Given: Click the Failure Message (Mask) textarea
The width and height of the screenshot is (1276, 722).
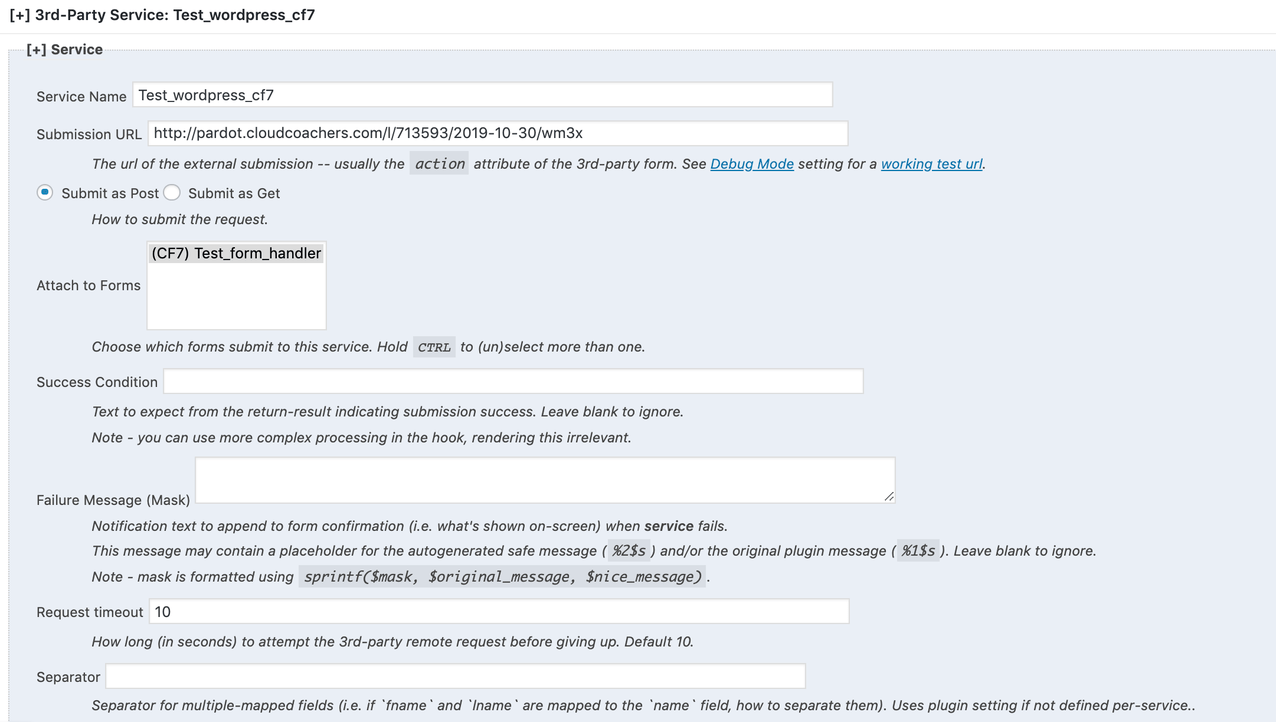Looking at the screenshot, I should click(x=545, y=480).
